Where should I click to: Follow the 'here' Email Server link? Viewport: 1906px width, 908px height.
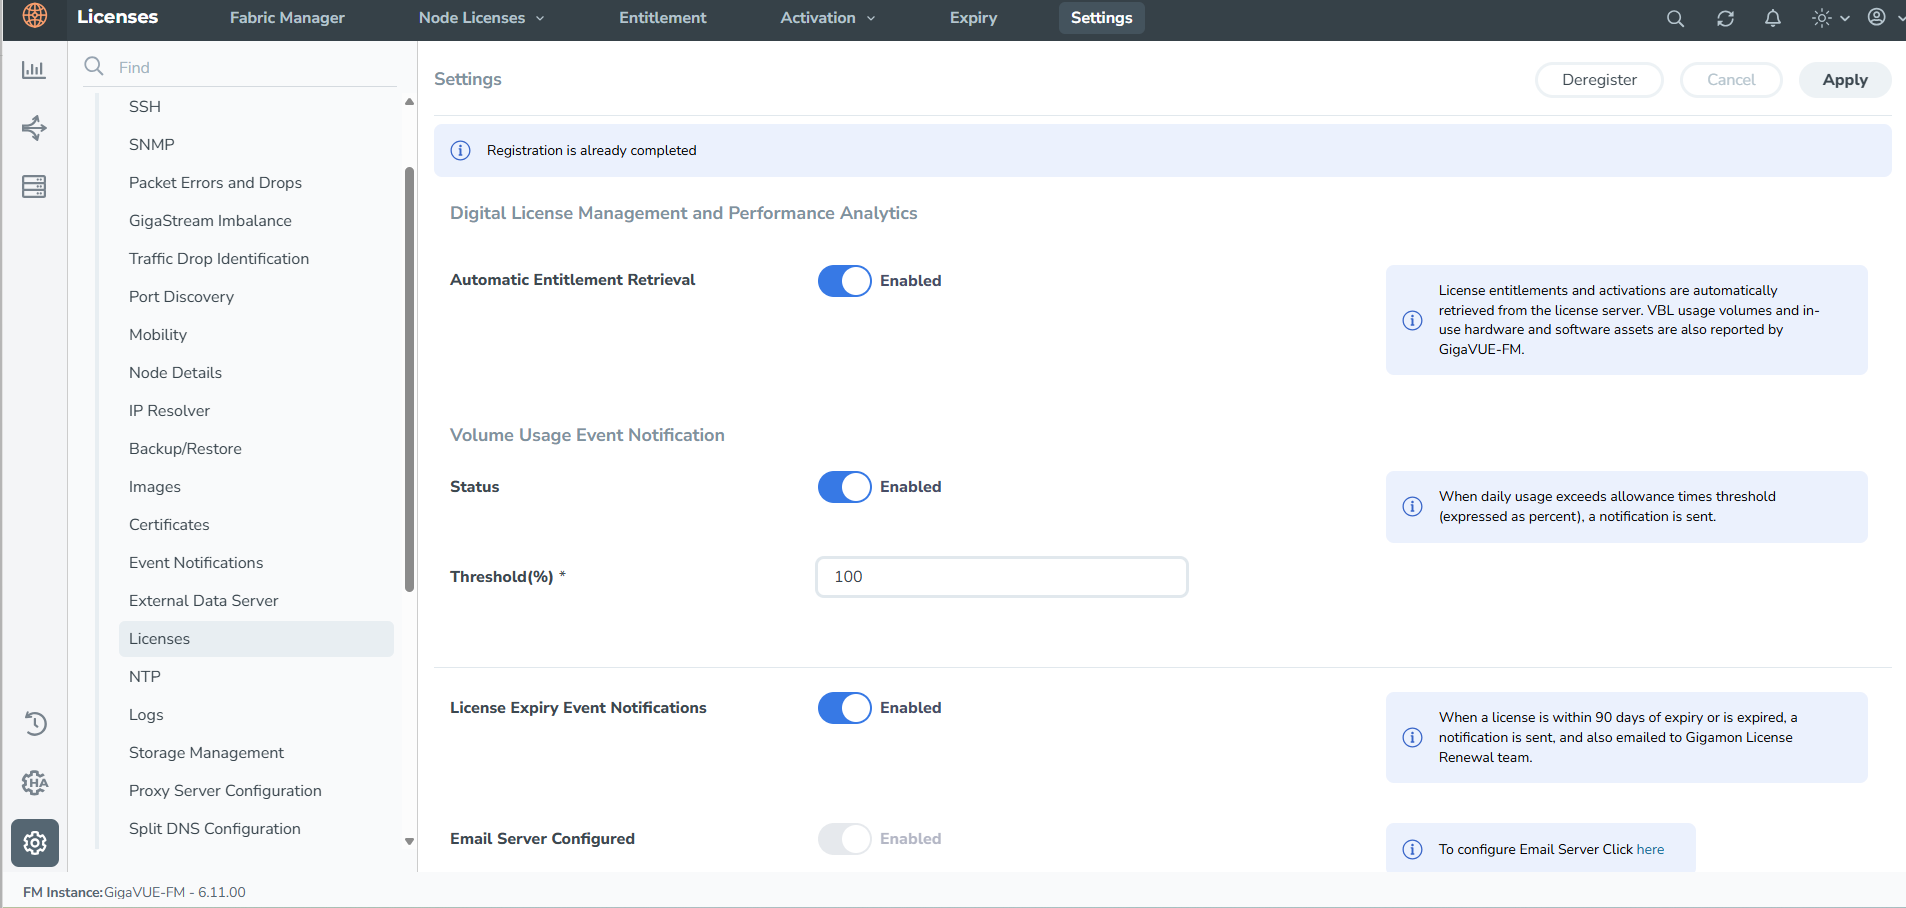[x=1650, y=849]
